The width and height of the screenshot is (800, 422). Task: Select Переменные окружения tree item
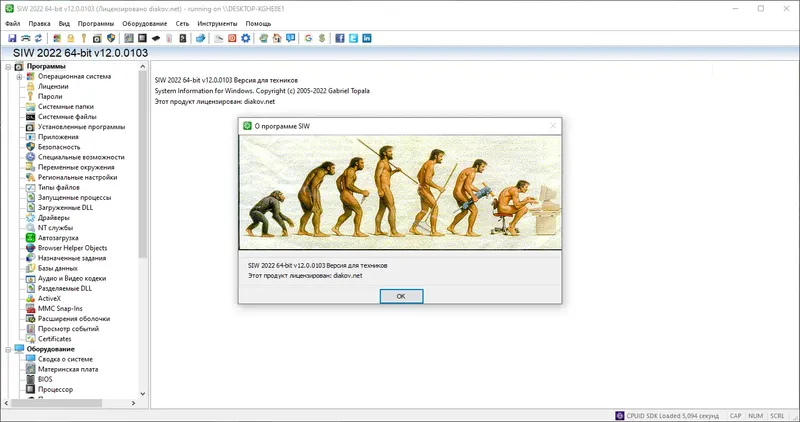point(76,167)
